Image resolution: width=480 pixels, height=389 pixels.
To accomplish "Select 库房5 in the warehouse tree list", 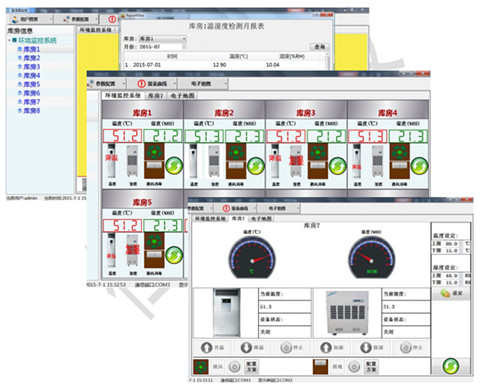I will click(31, 84).
